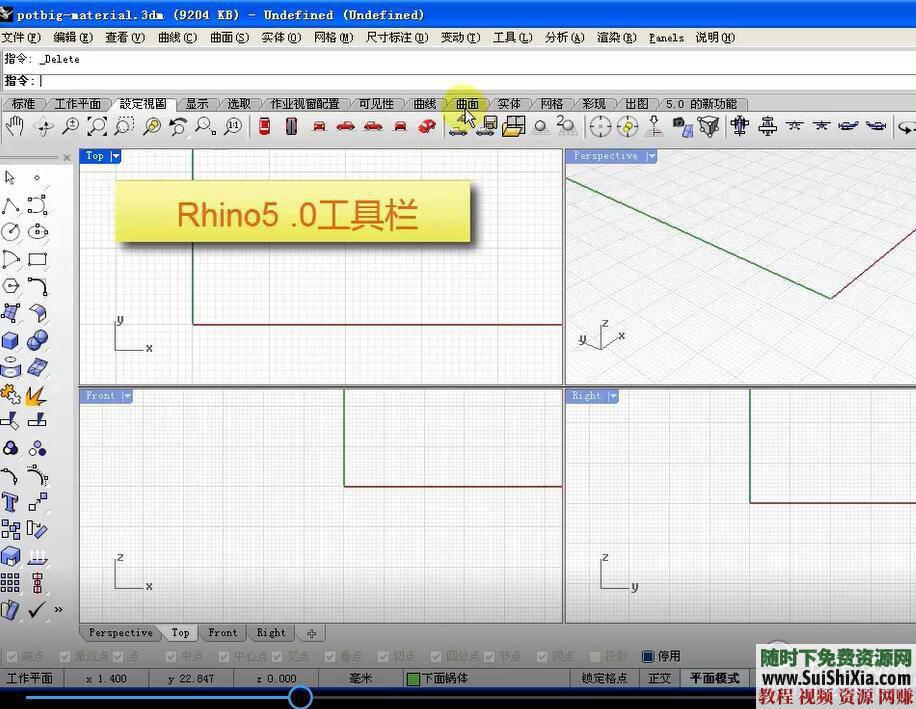Select the Polygon tool

click(x=11, y=285)
